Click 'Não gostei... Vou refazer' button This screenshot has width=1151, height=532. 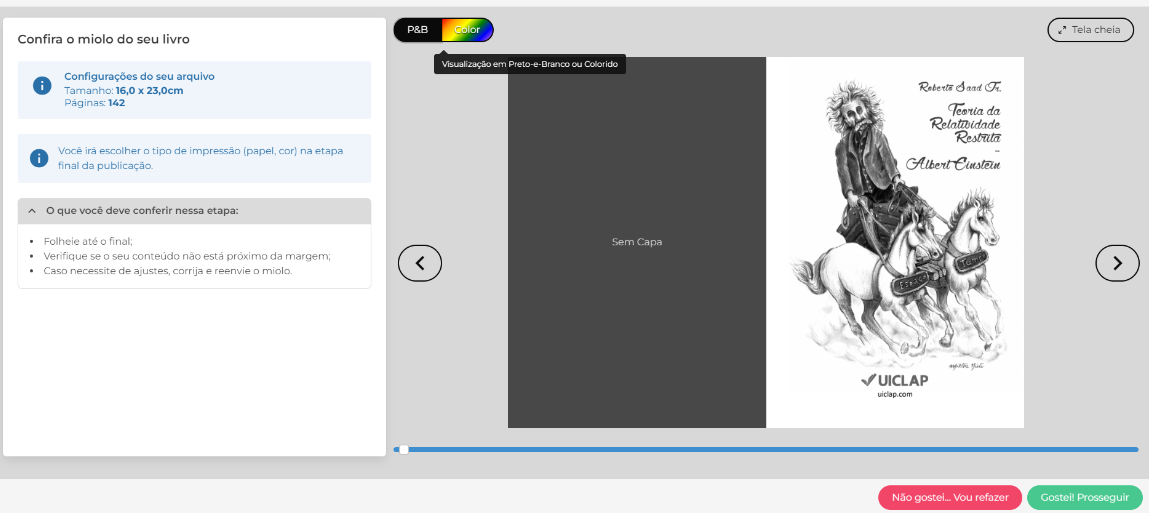click(950, 498)
